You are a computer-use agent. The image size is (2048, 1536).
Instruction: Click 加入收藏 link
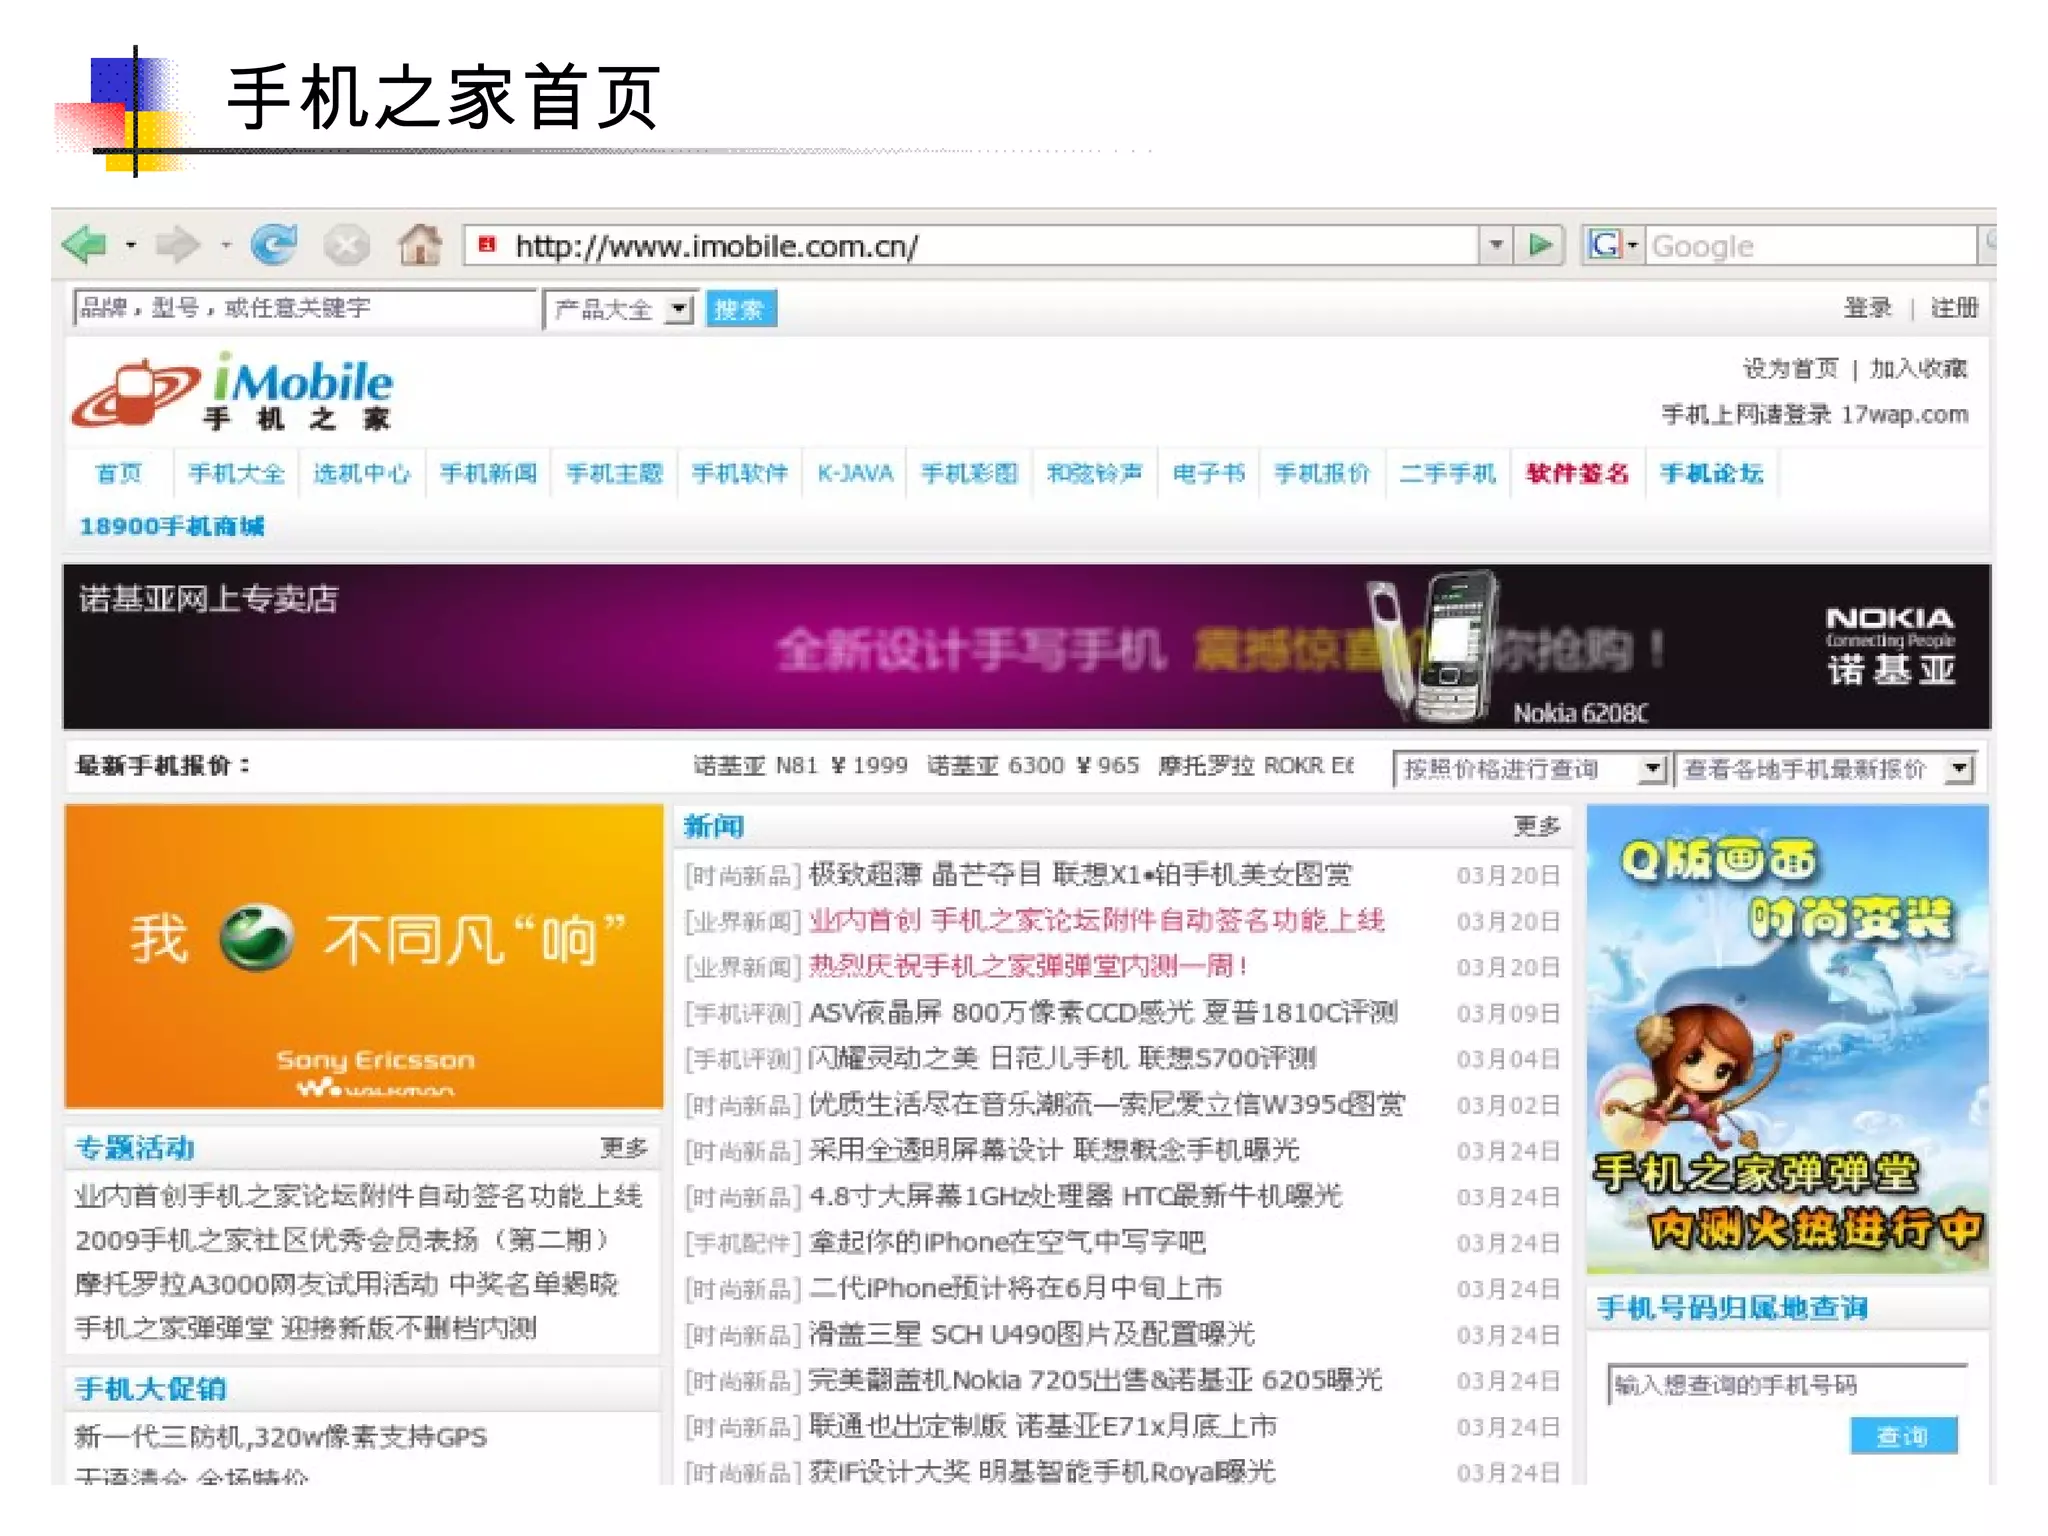click(1918, 369)
